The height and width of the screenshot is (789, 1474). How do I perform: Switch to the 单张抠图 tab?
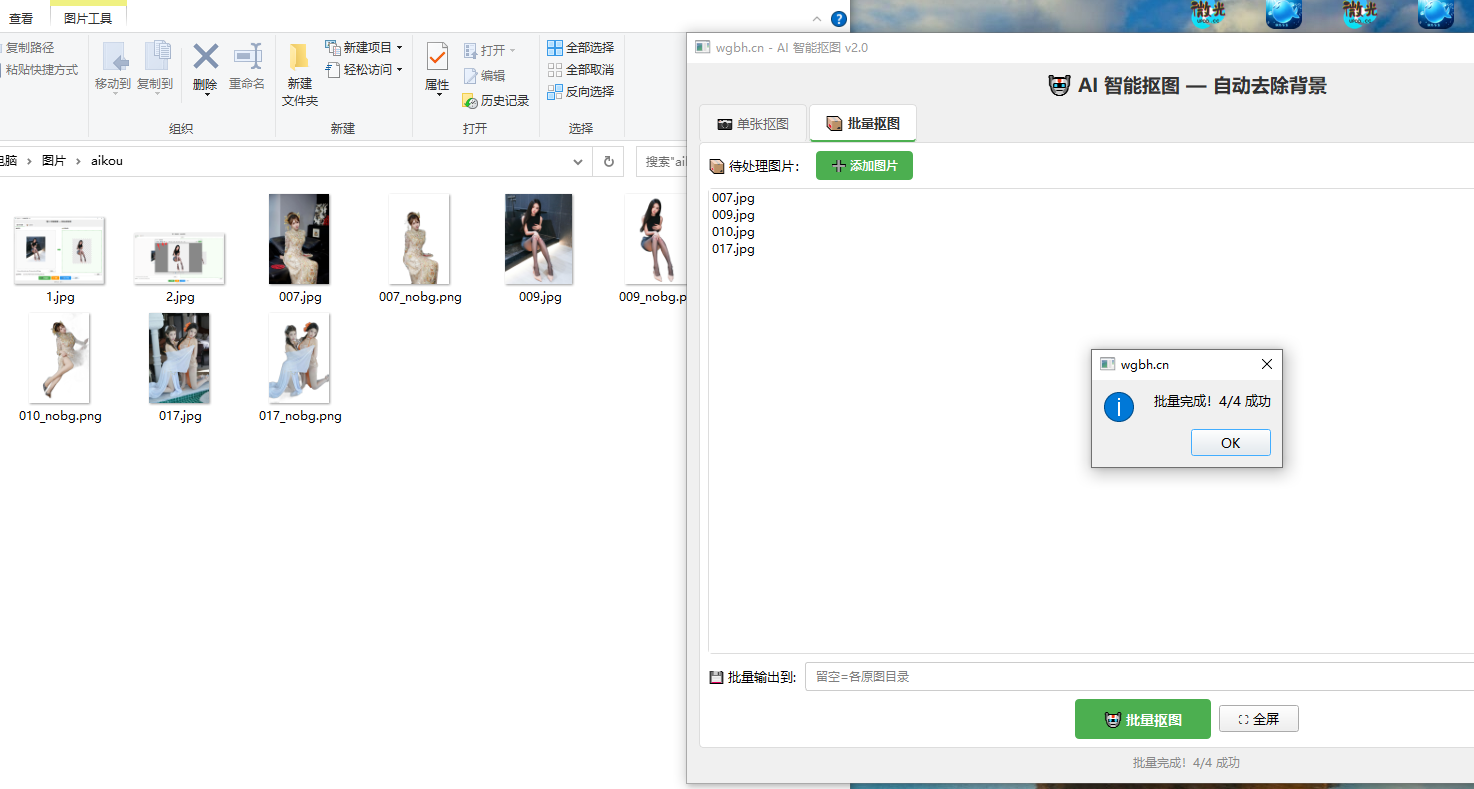click(x=753, y=124)
